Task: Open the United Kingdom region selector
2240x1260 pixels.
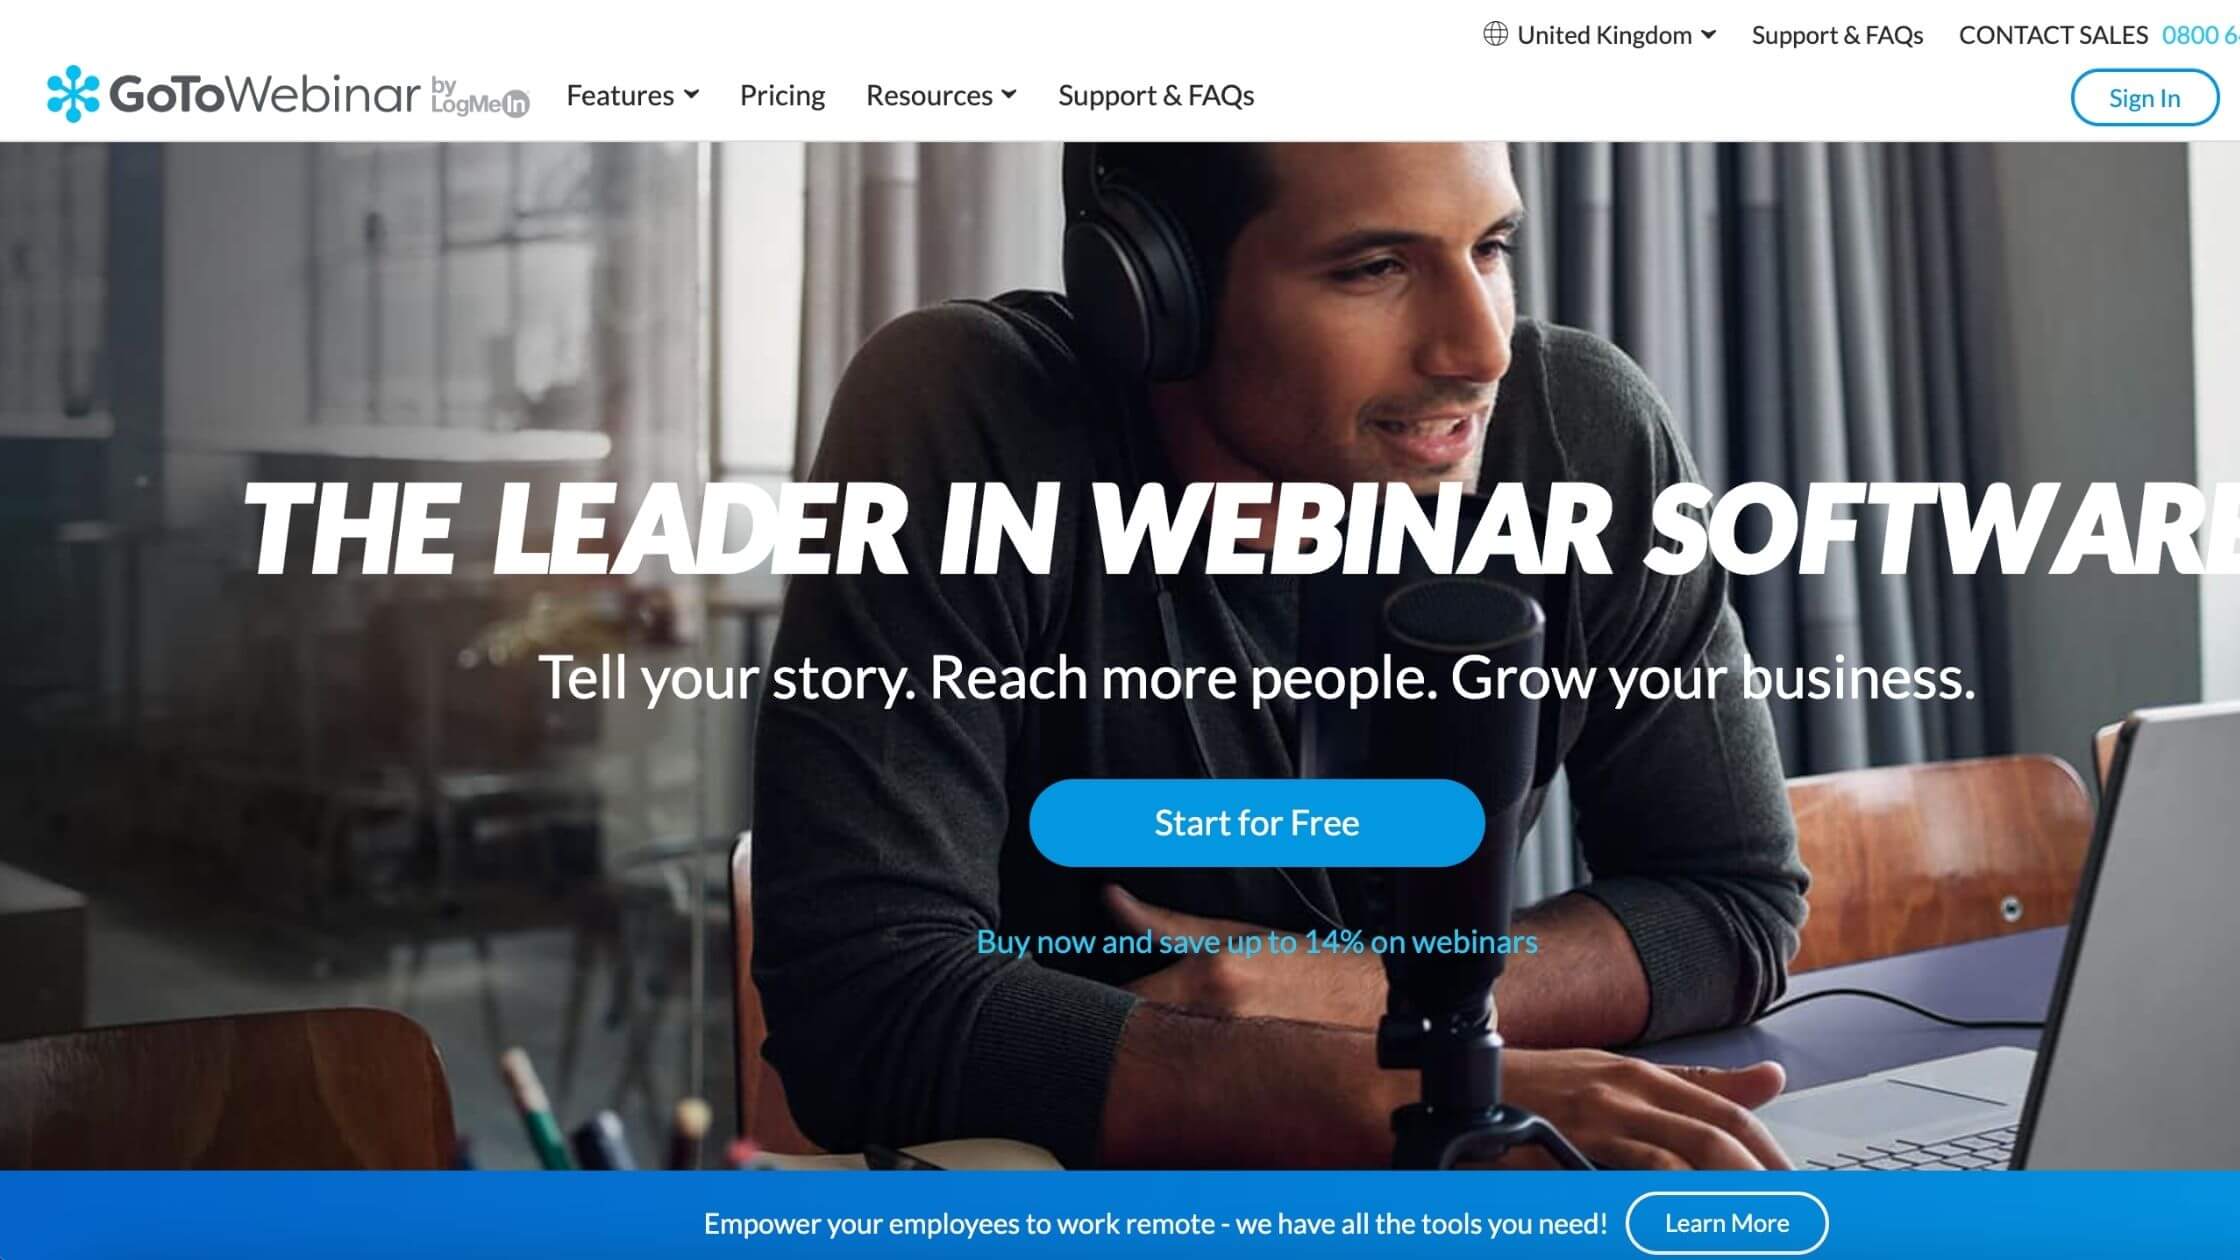Action: point(1600,35)
